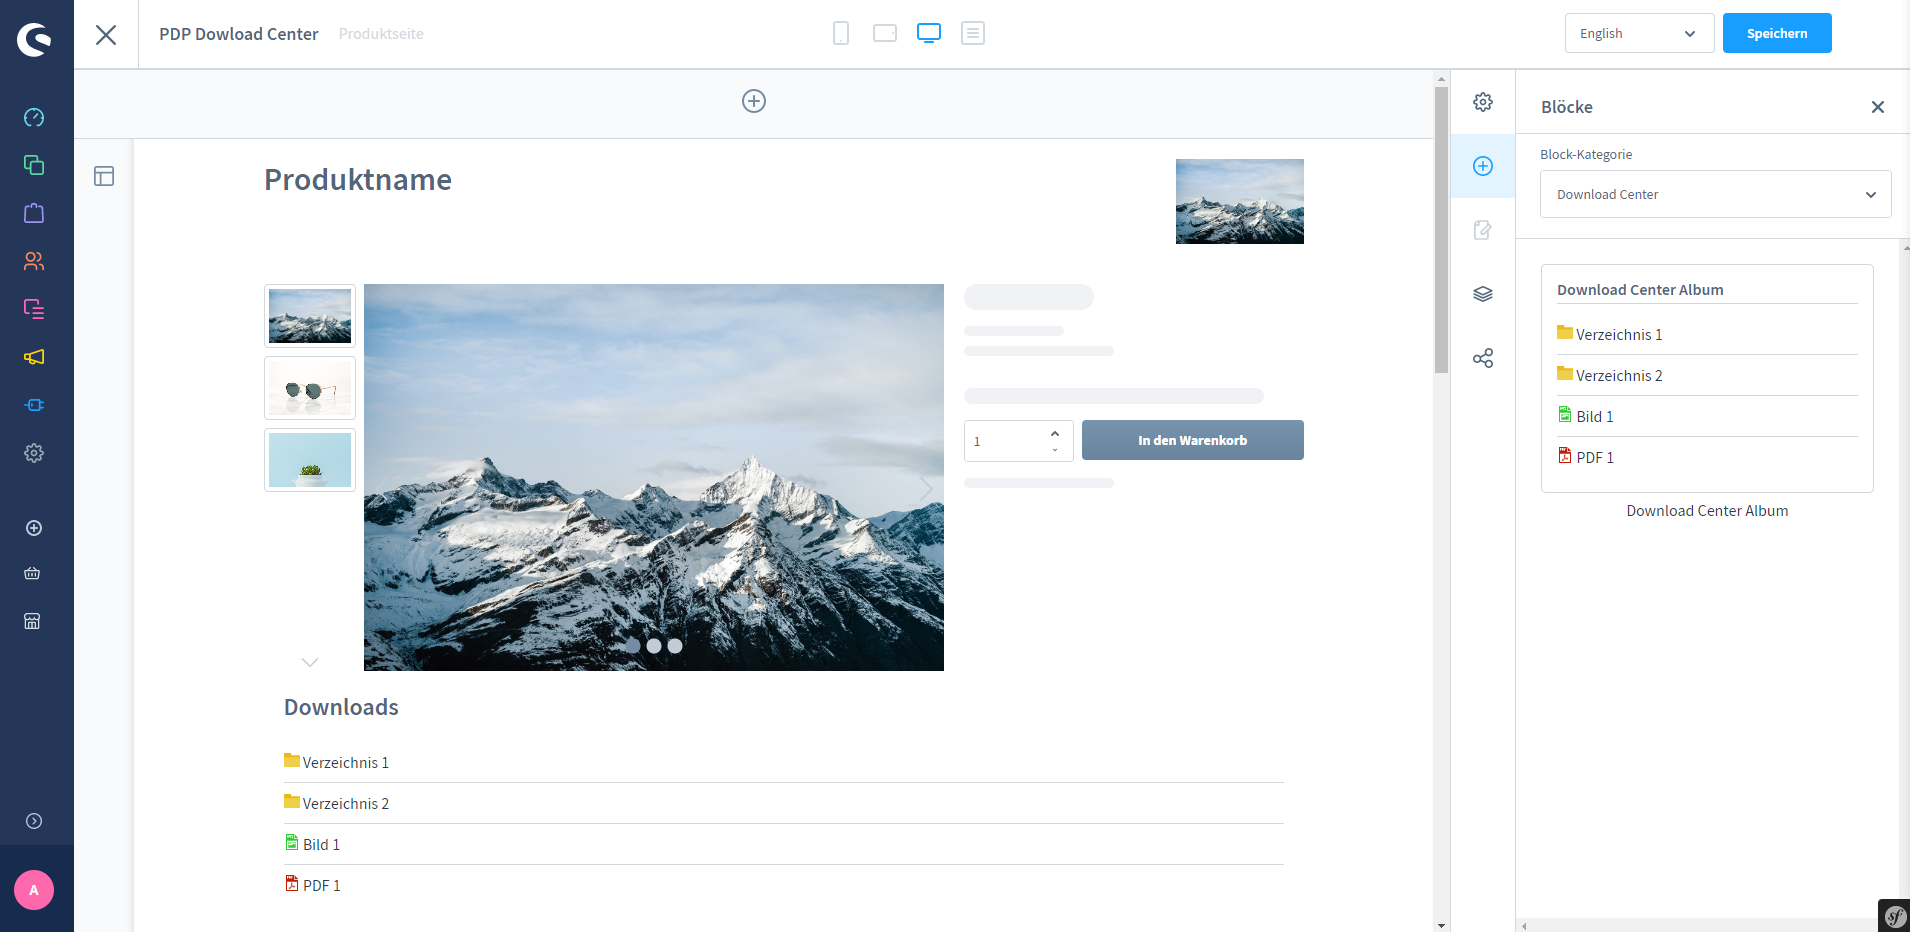Select the mountain gallery thumbnail
1910x932 pixels.
(x=310, y=316)
